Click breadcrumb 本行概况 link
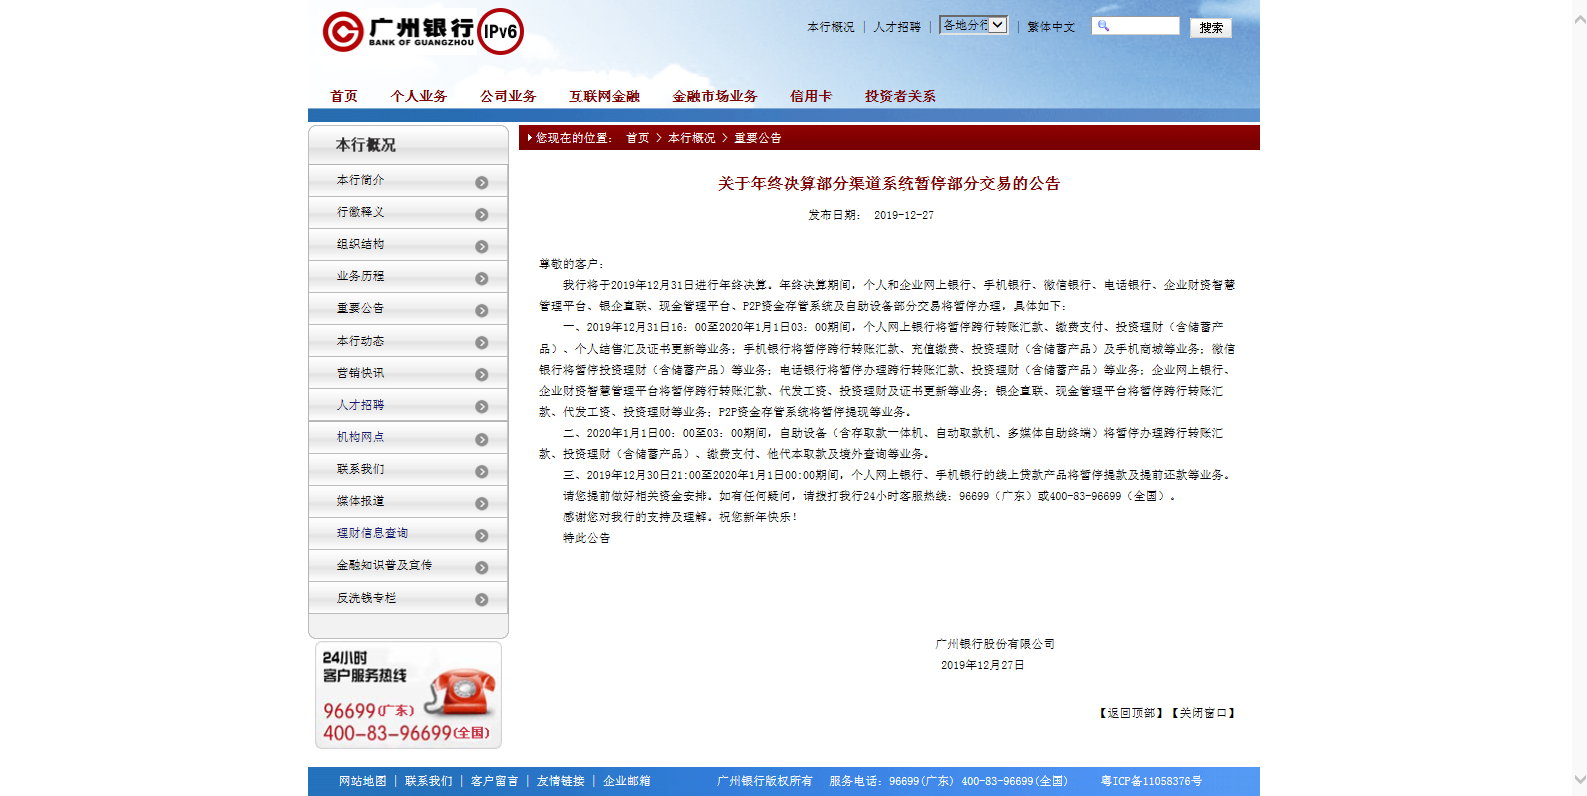The image size is (1587, 796). [x=692, y=138]
